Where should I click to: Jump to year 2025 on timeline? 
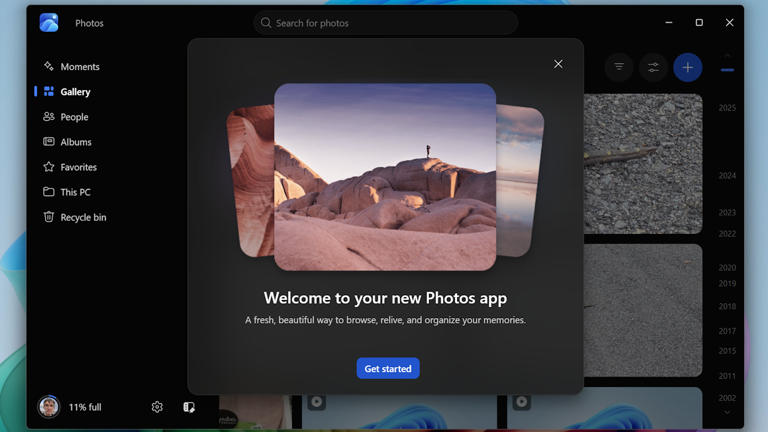[727, 108]
